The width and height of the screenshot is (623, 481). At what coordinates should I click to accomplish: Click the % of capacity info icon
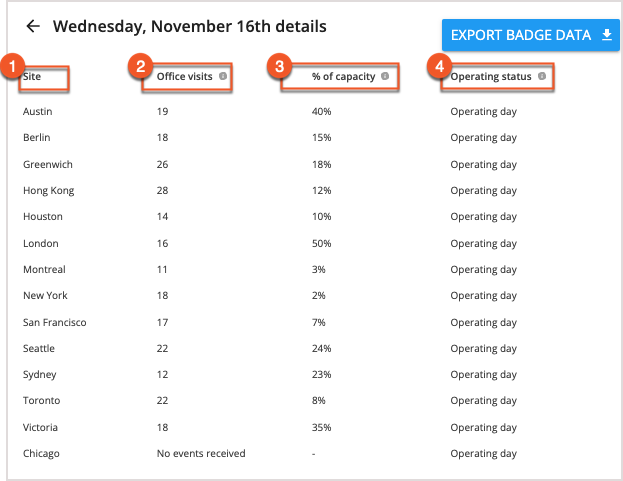tap(384, 76)
